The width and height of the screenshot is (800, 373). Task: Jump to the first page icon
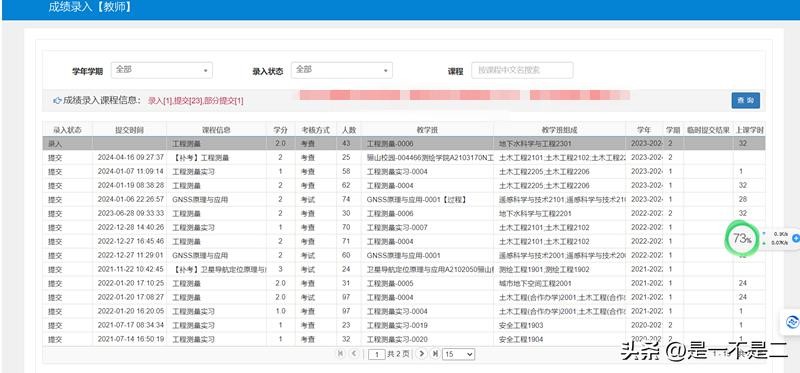tap(341, 354)
